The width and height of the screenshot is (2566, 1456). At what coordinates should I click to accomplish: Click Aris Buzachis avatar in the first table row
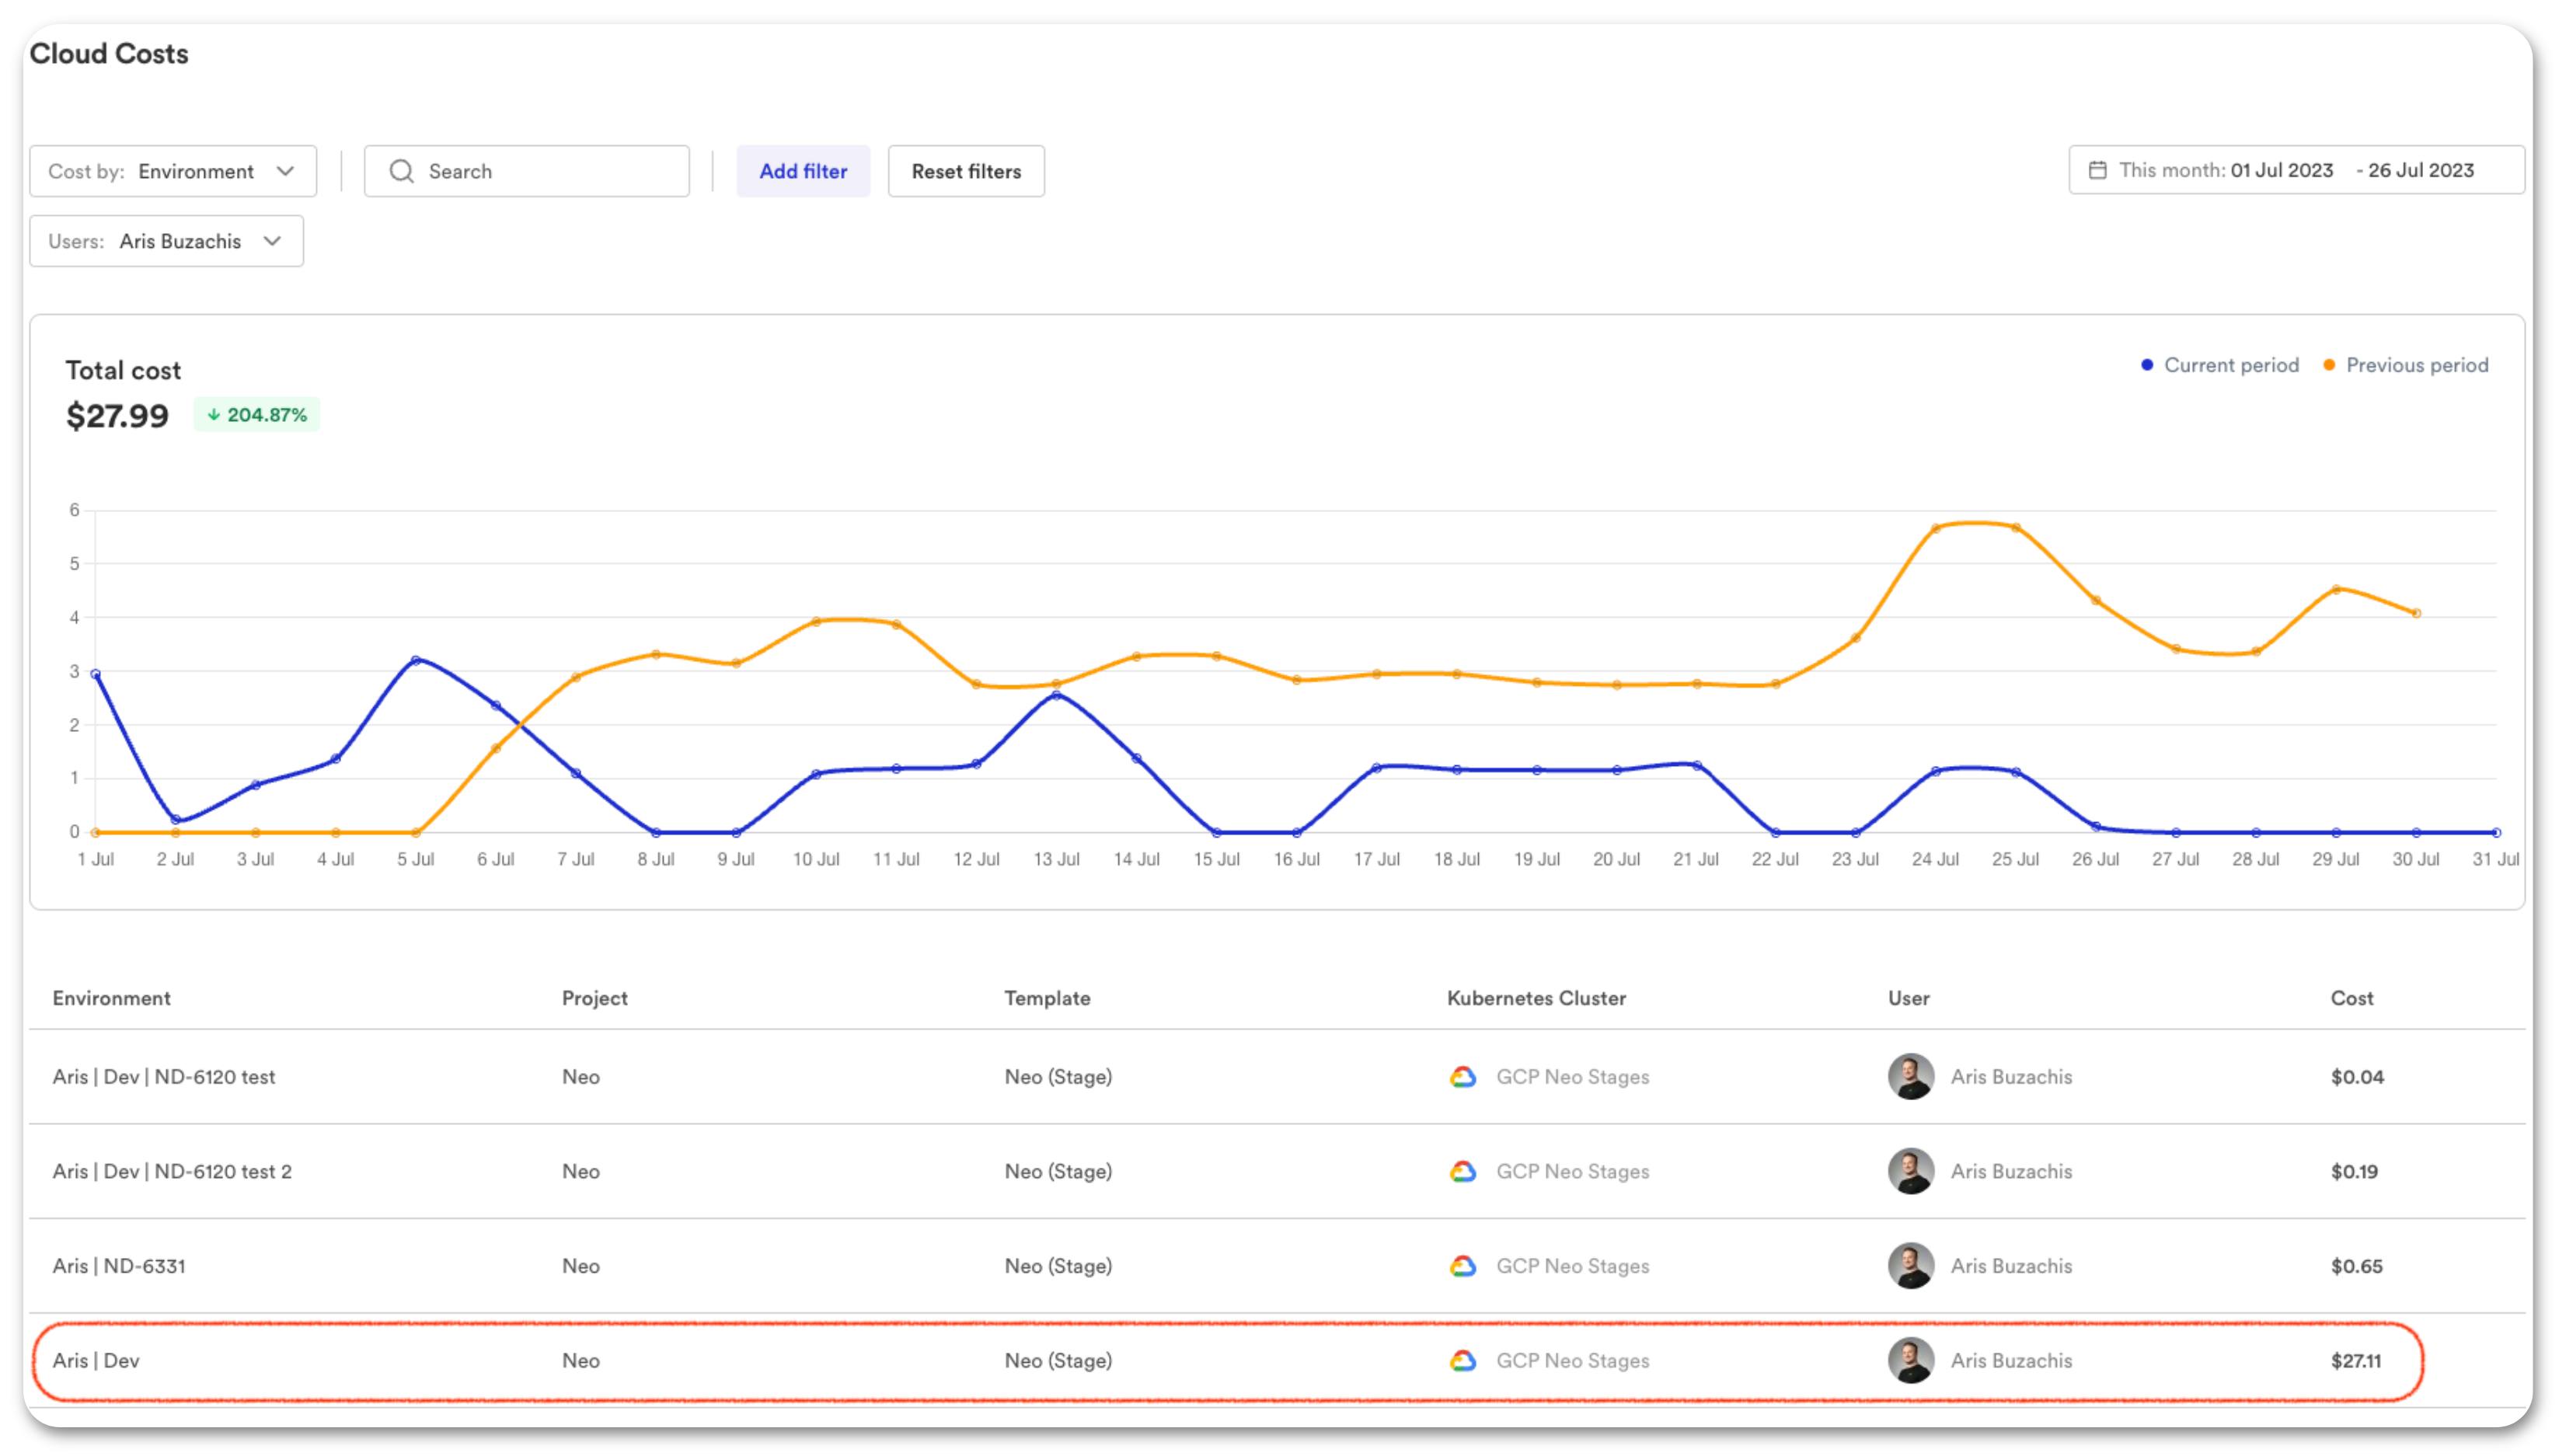click(1912, 1077)
